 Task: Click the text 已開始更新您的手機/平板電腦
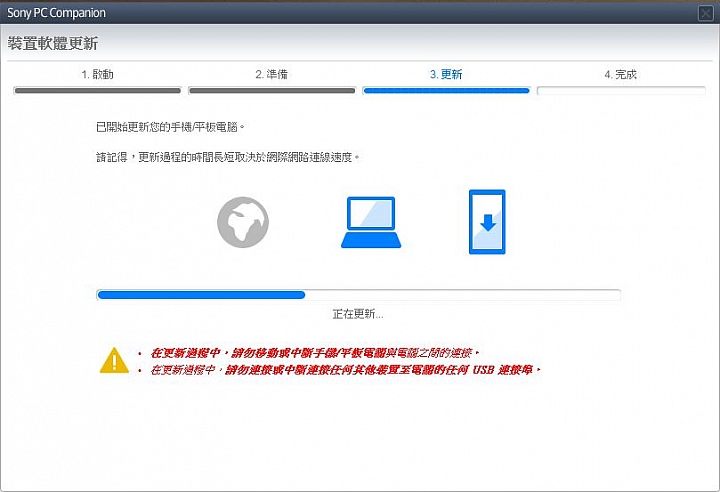(x=170, y=127)
